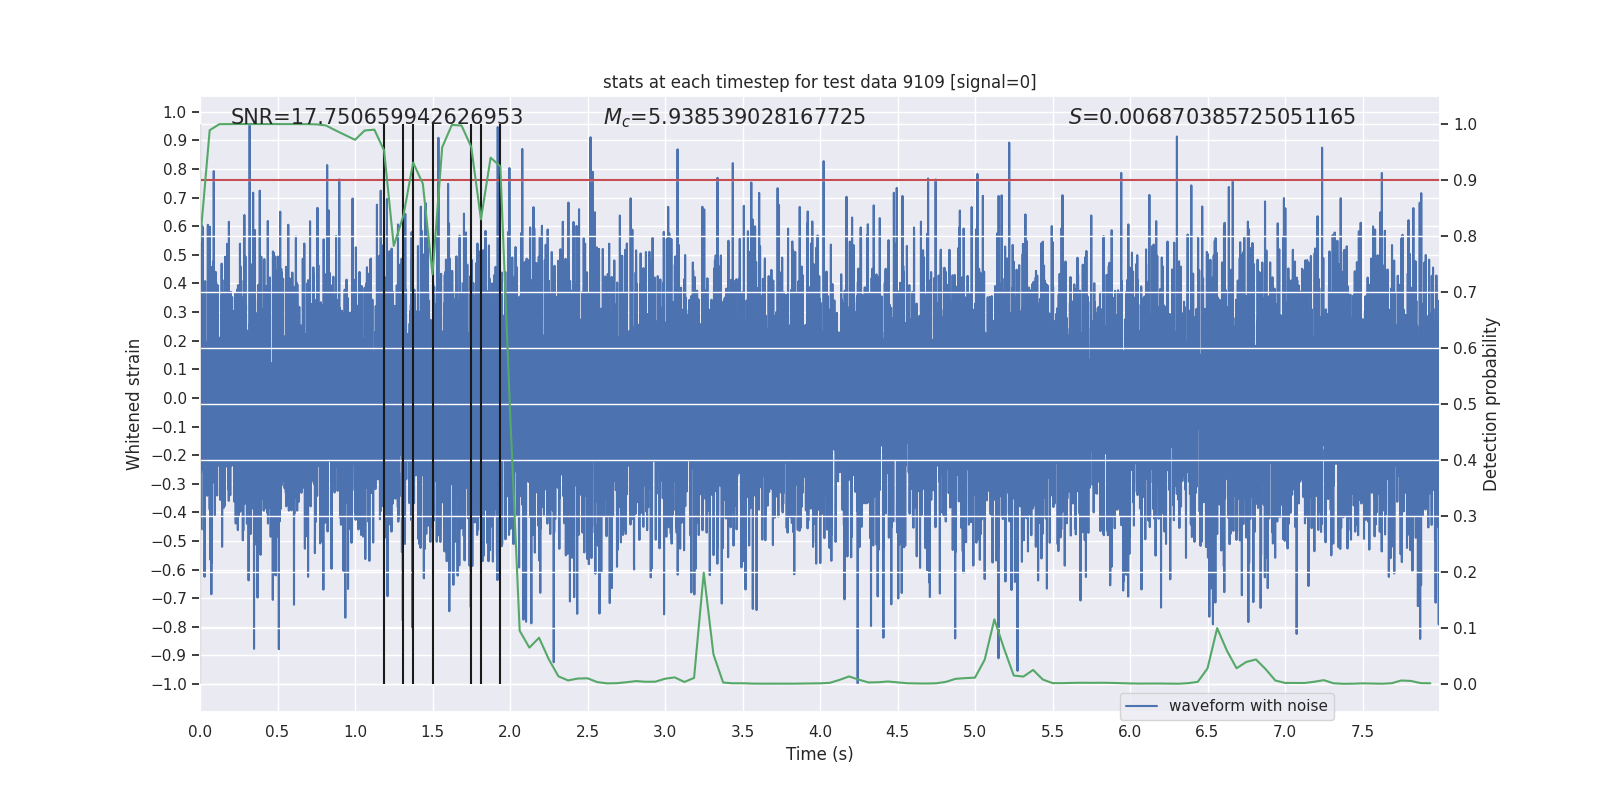1600x800 pixels.
Task: Click left y-axis tick label 1.0
Action: tap(175, 112)
